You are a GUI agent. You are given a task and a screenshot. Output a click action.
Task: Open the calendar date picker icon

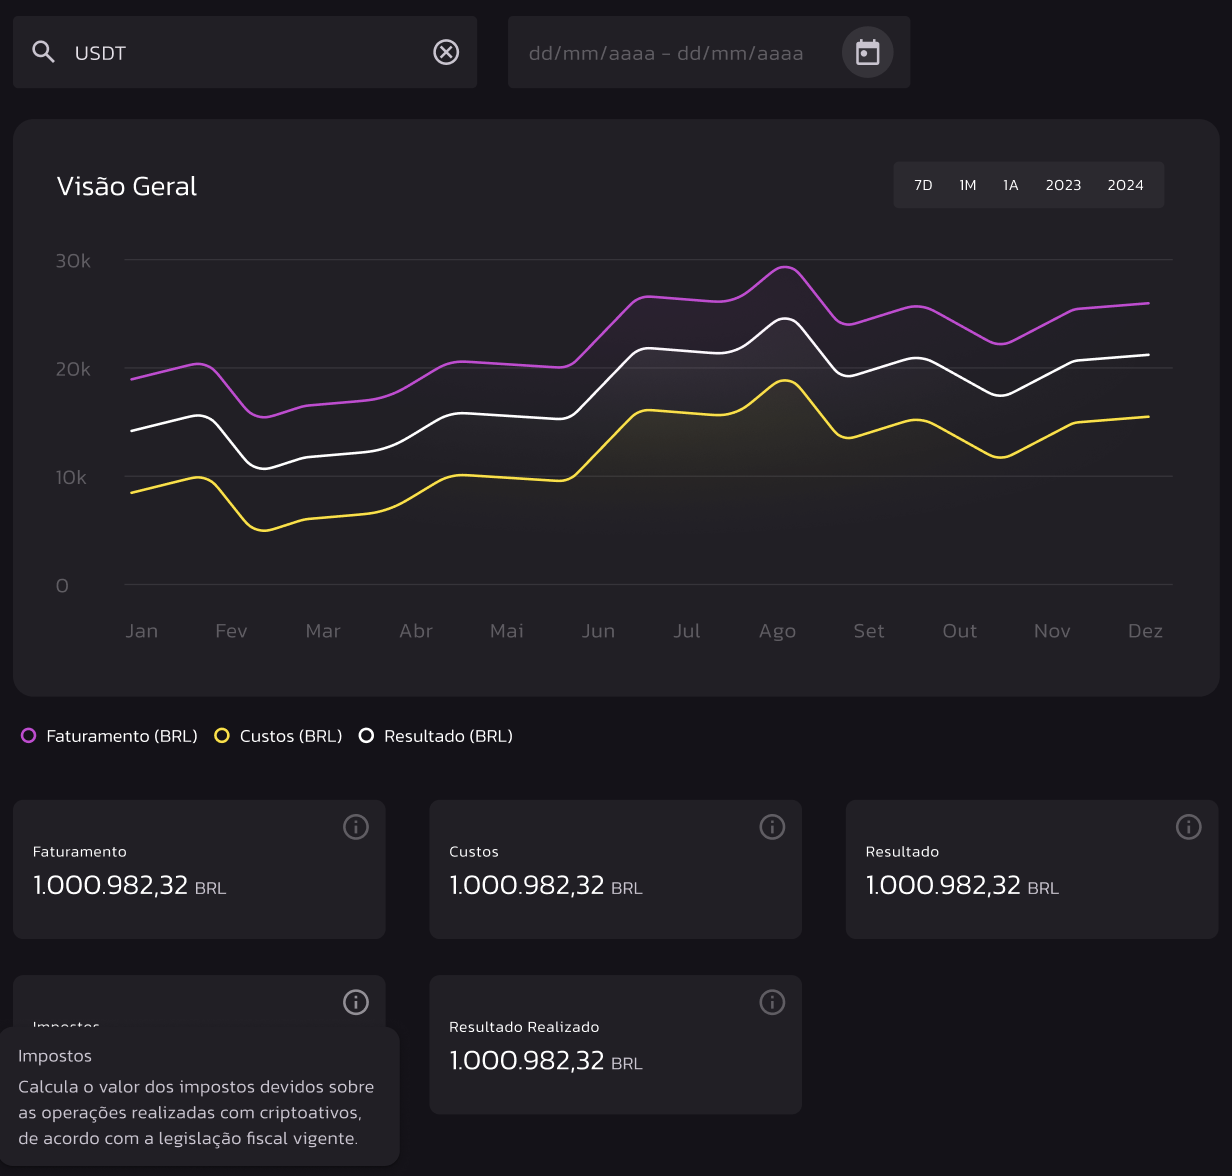click(x=867, y=52)
